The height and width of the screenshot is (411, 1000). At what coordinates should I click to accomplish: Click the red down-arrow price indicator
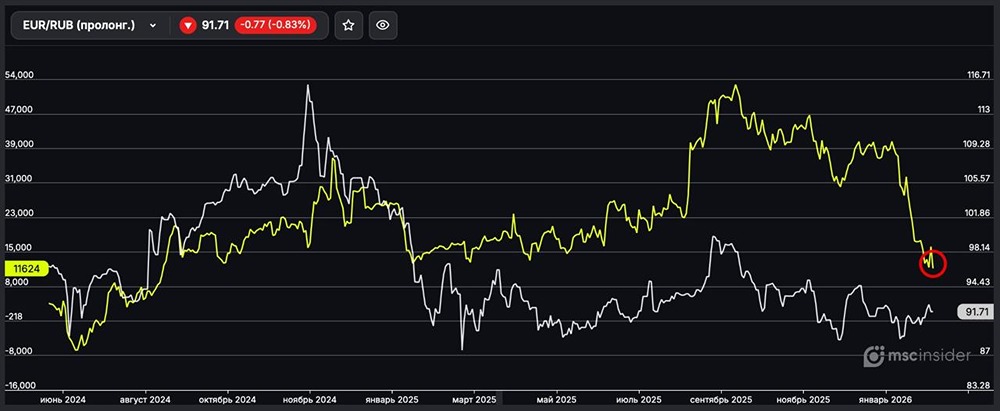tap(187, 26)
